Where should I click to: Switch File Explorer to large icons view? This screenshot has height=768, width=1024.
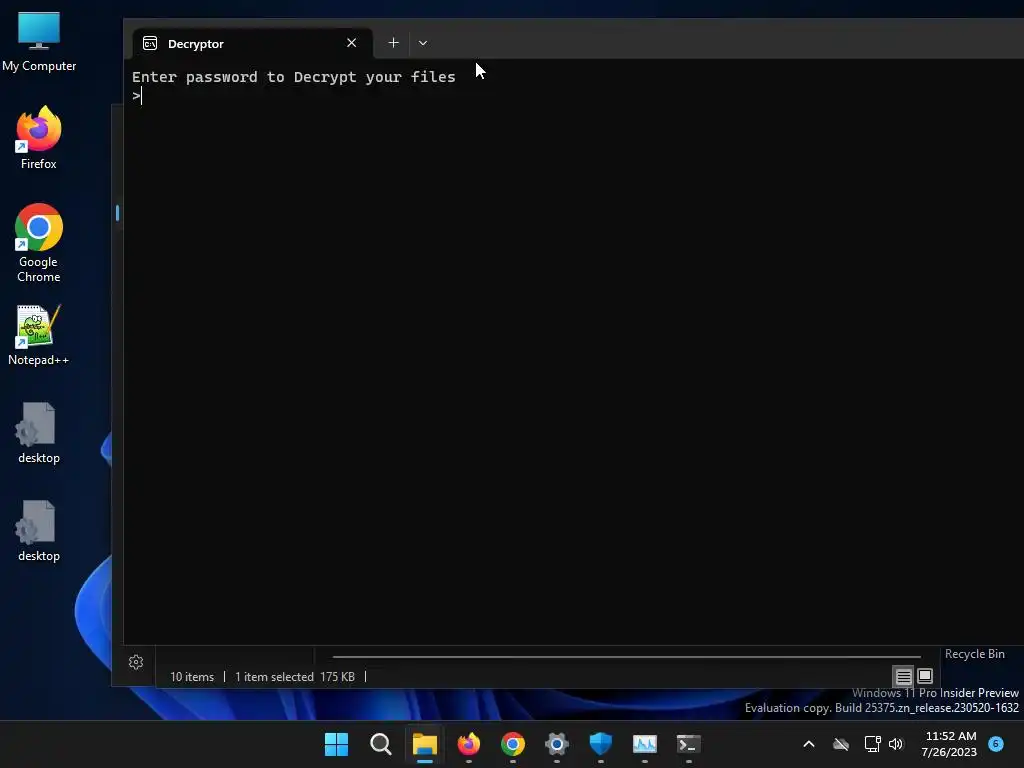[925, 676]
